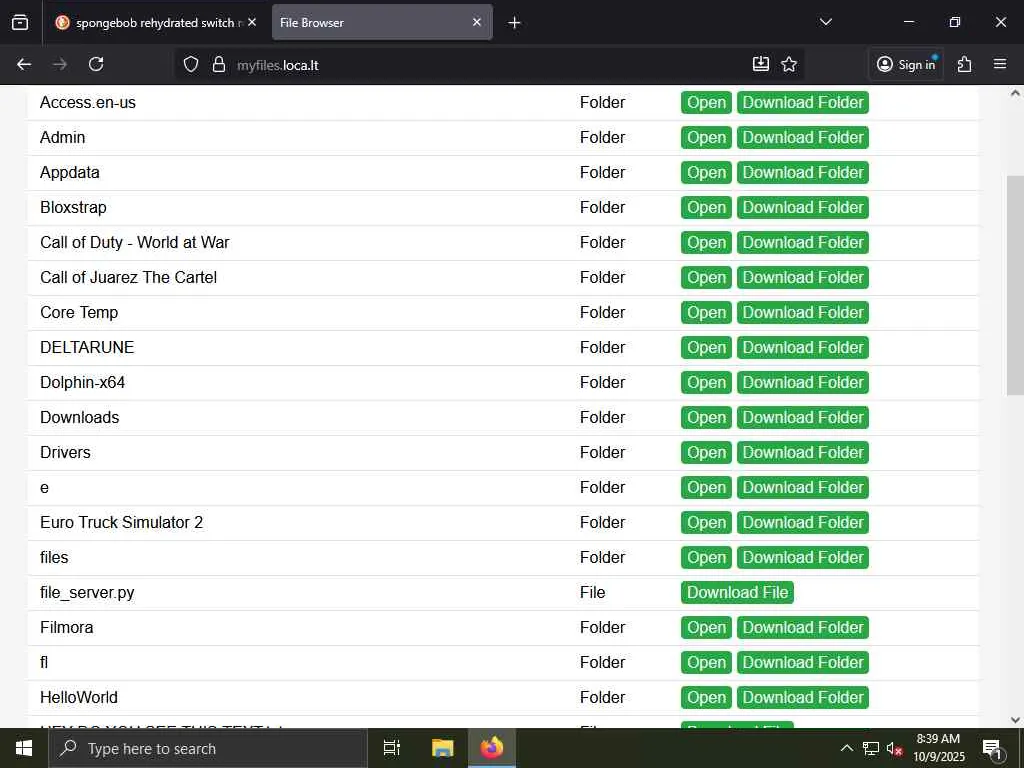
Task: Download the Downloads folder
Action: [803, 418]
